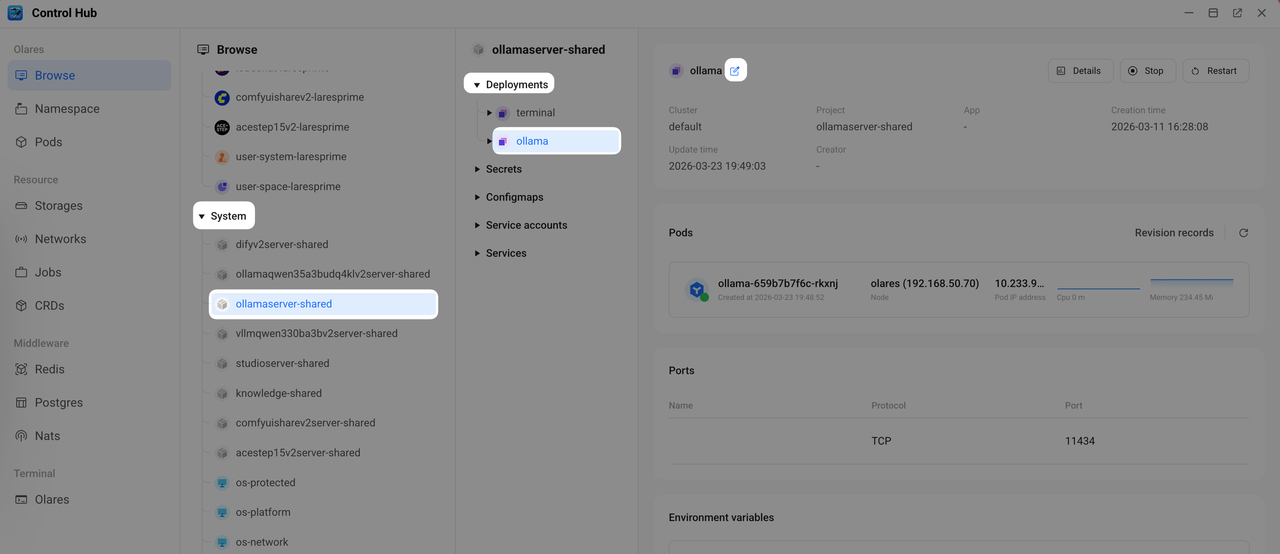The height and width of the screenshot is (554, 1280).
Task: Click the Control Hub logo icon
Action: pos(15,13)
